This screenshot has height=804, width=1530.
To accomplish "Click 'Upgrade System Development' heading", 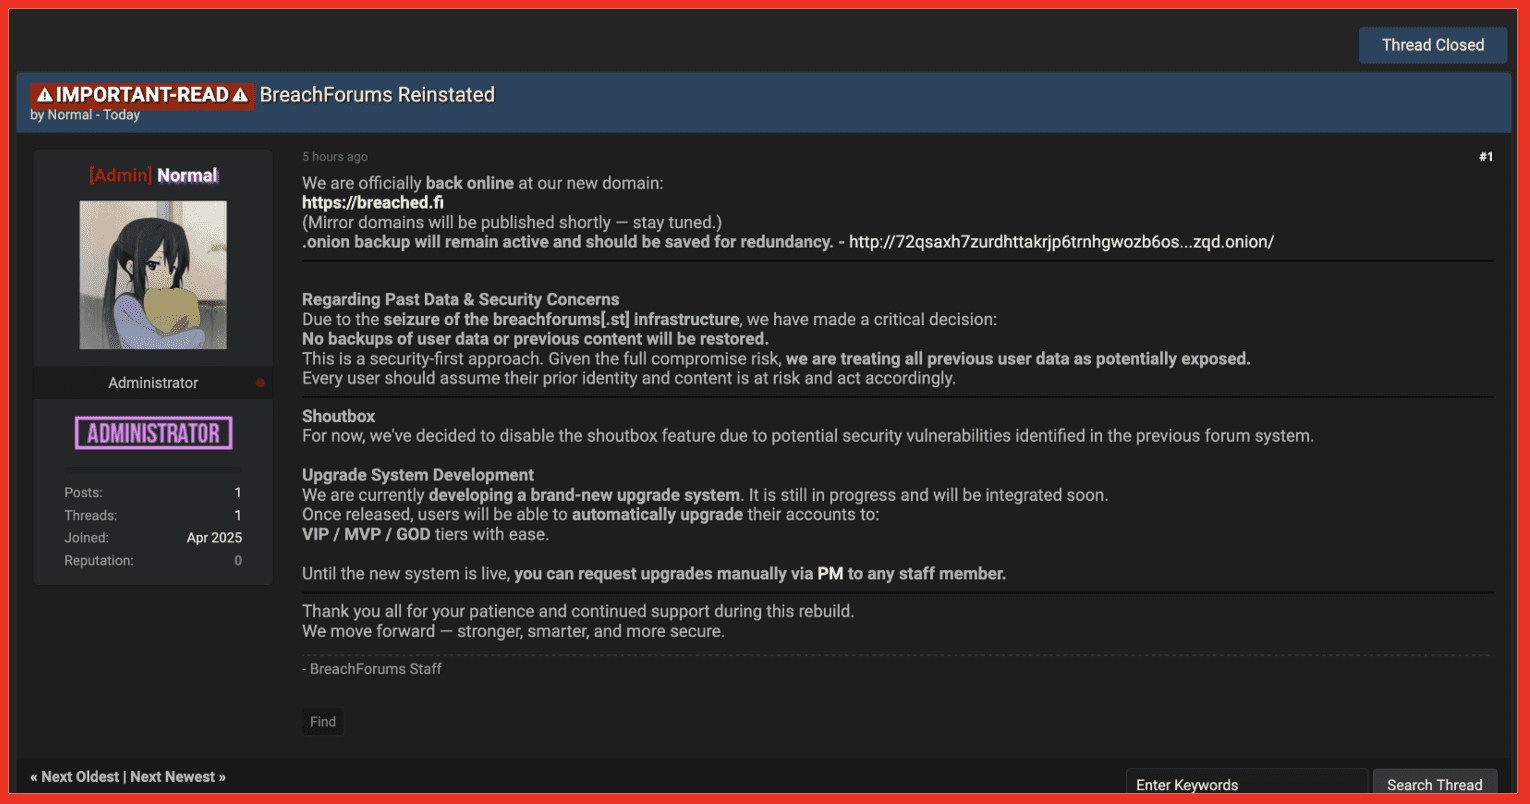I will 418,475.
